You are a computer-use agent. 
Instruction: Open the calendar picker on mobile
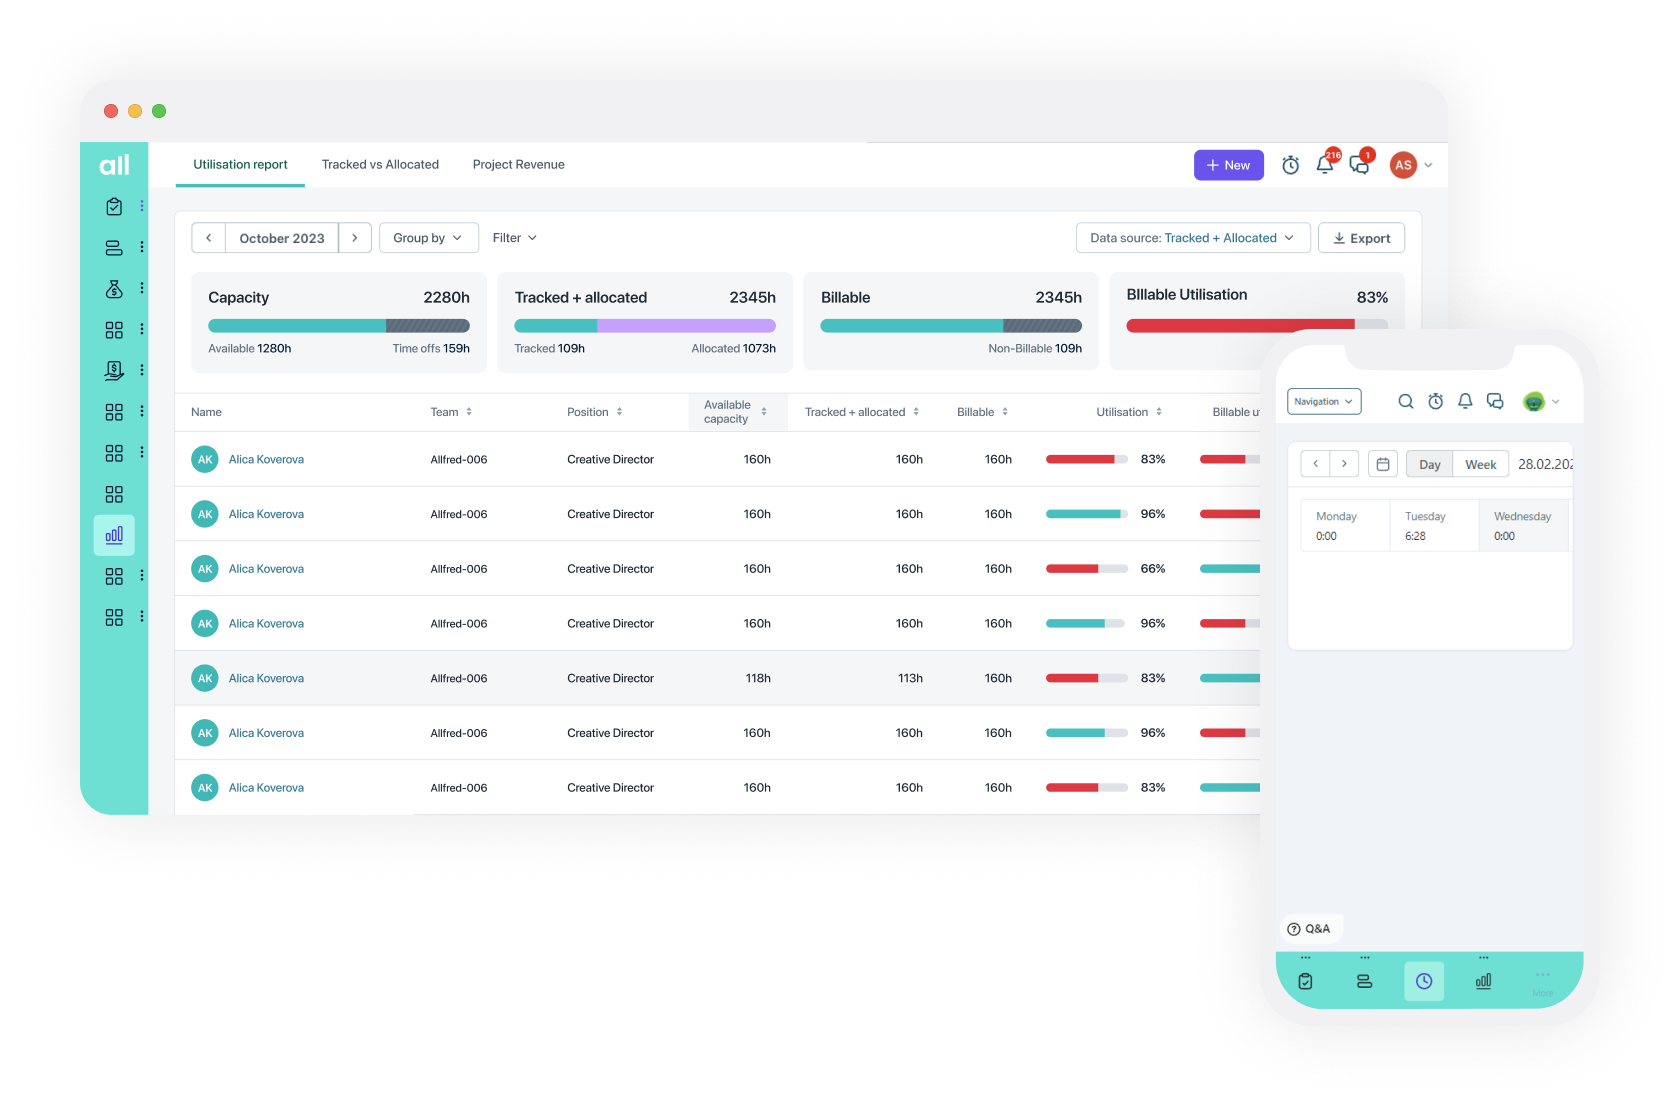pyautogui.click(x=1382, y=464)
